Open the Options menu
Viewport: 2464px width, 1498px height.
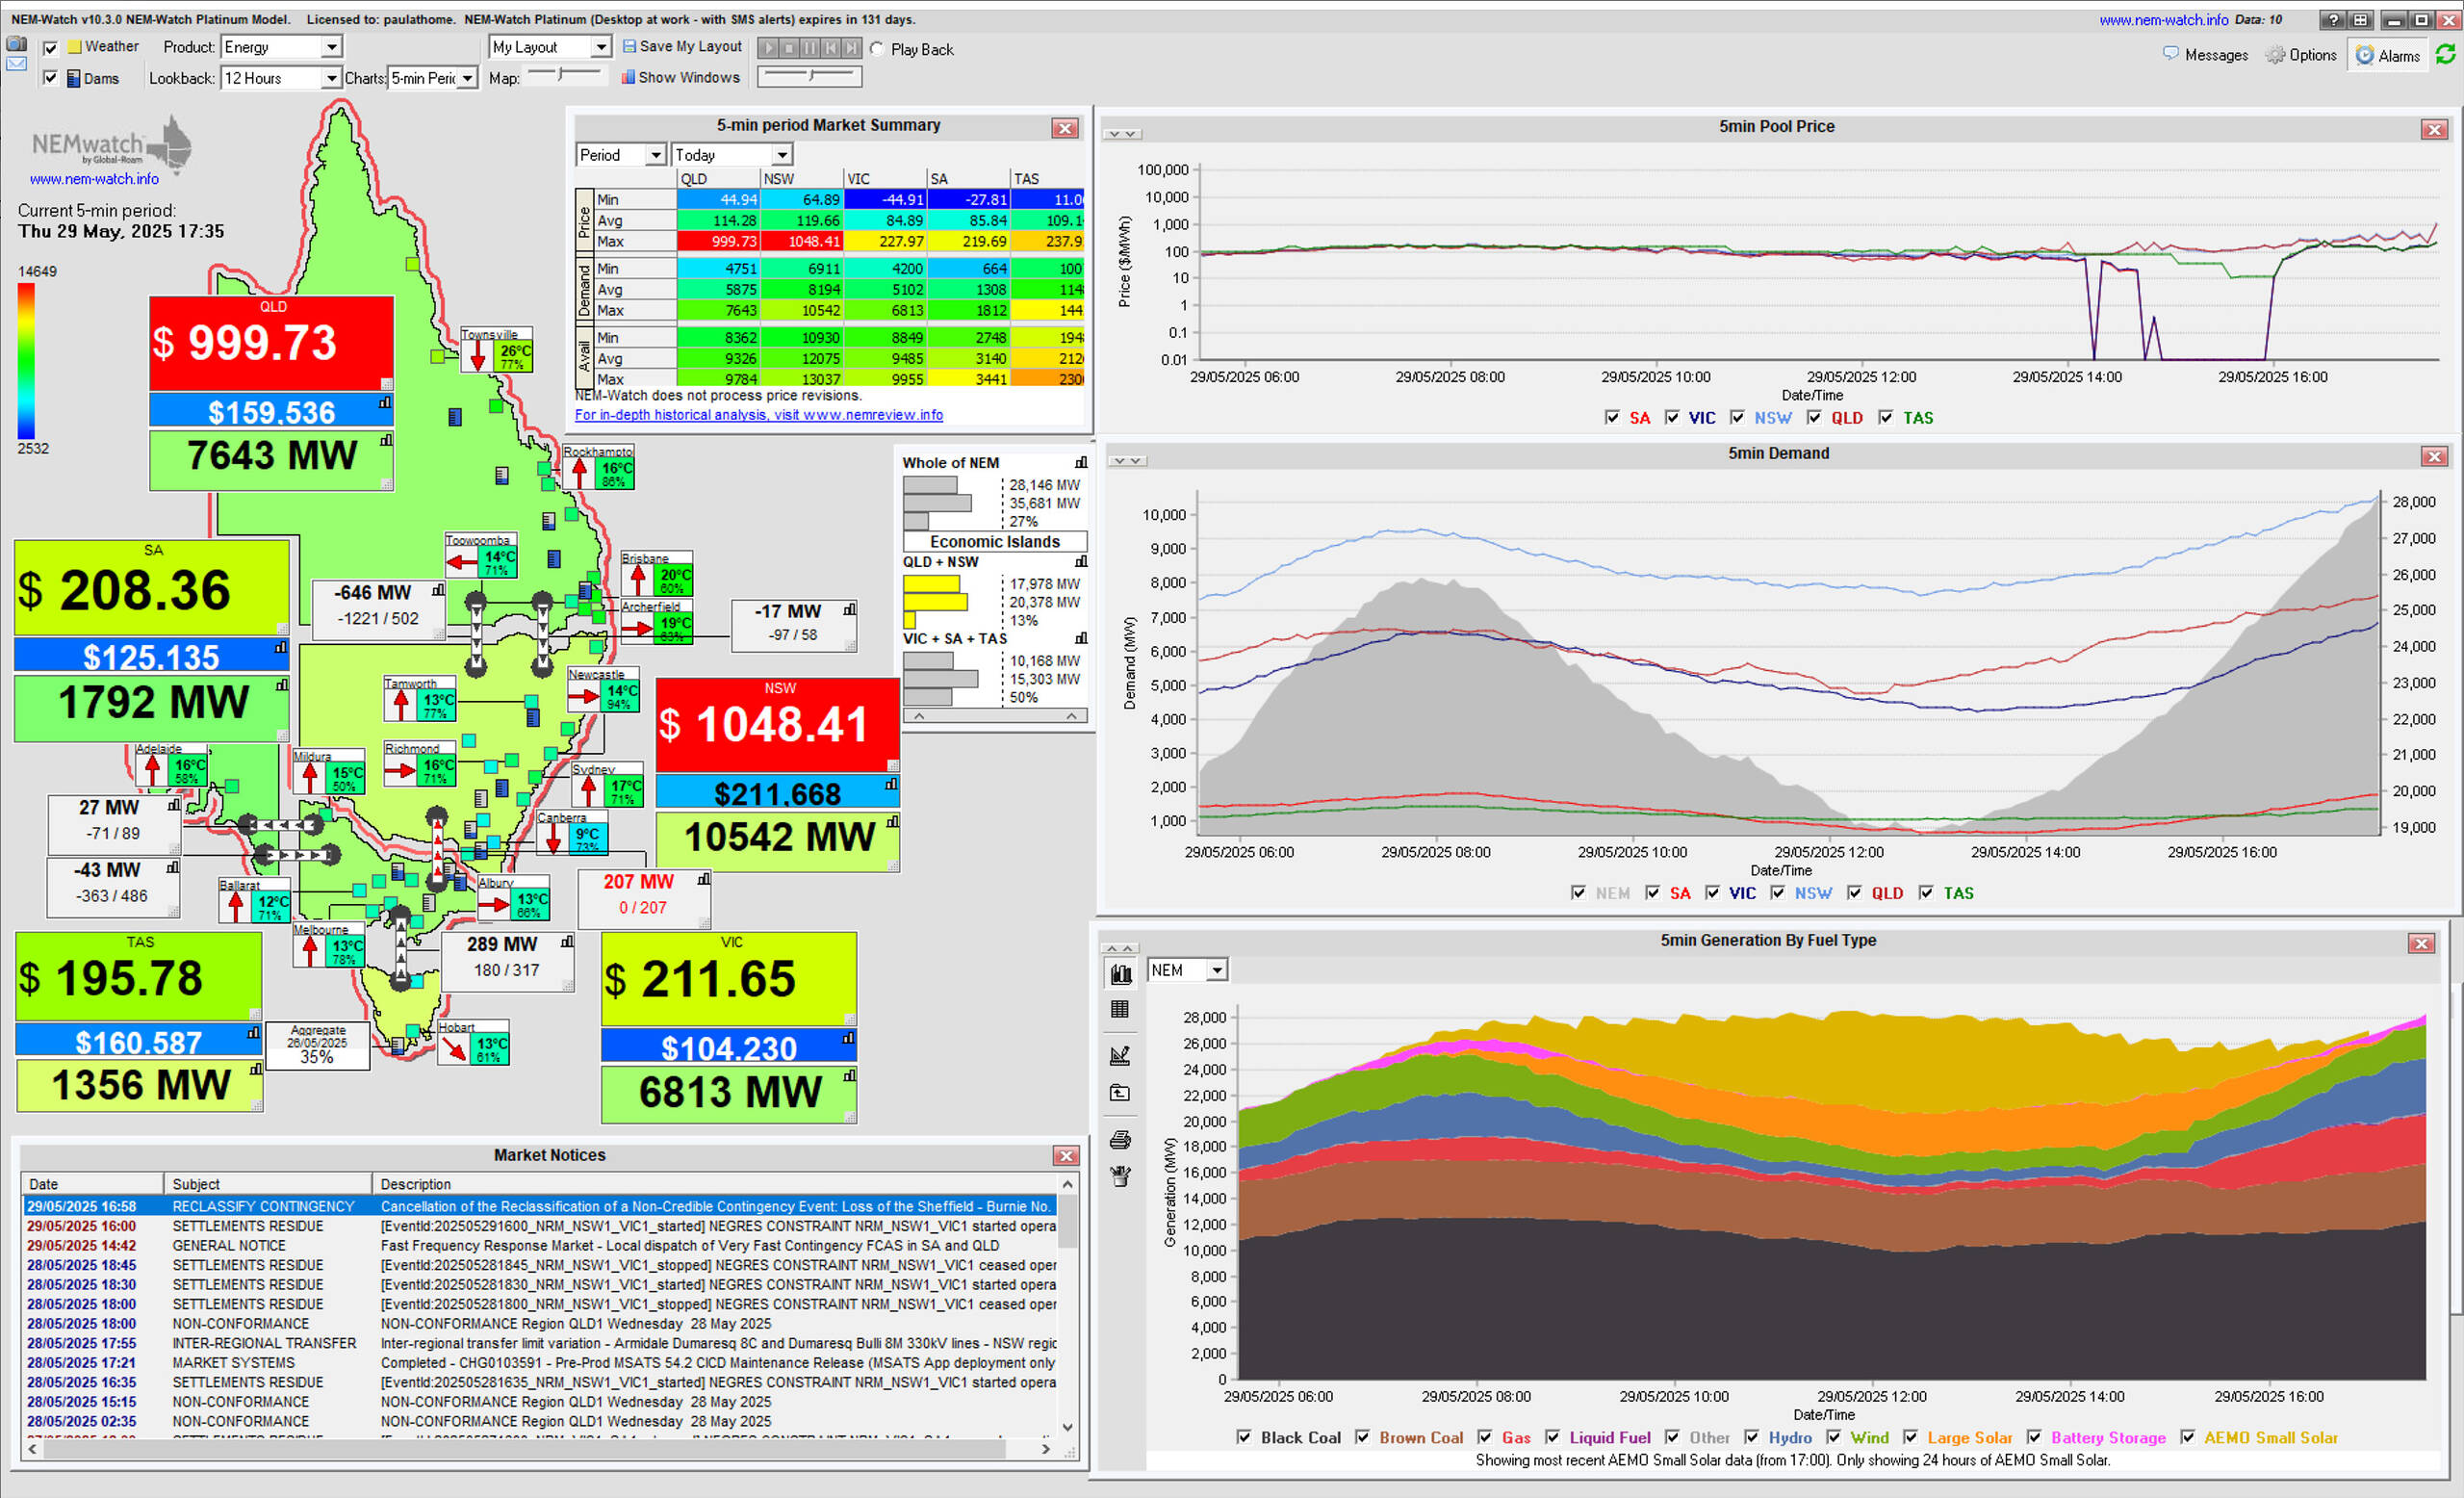[x=2301, y=55]
